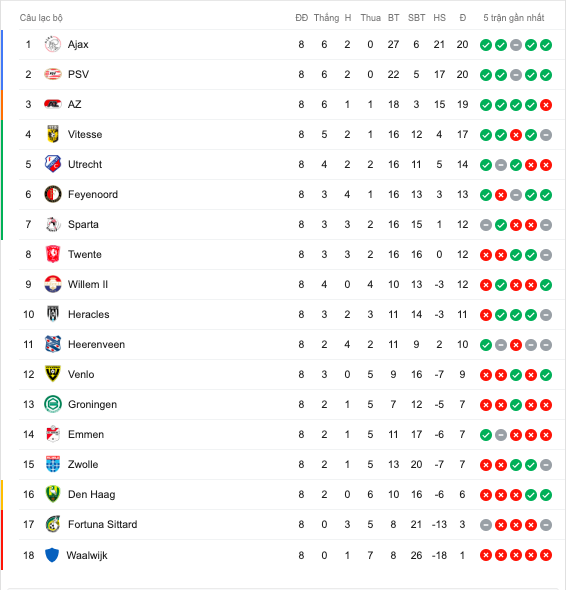Click Ajax's draw result indicator

coord(516,45)
